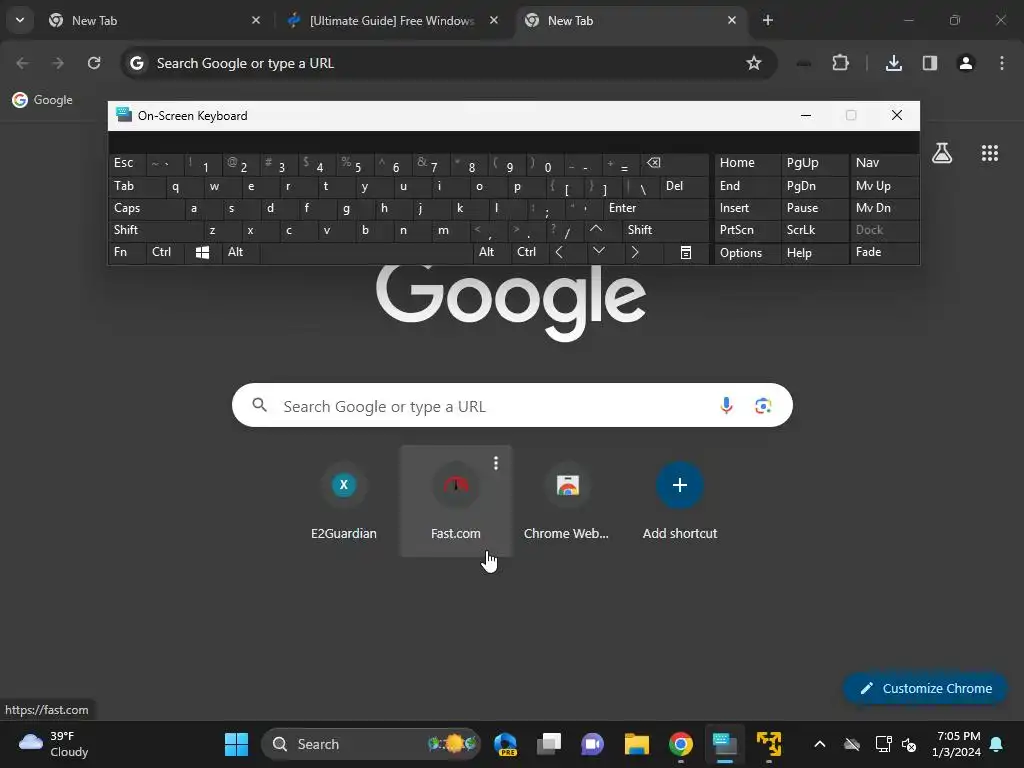The image size is (1024, 768).
Task: Toggle left Ctrl key on On-Screen Keyboard
Action: coord(165,252)
